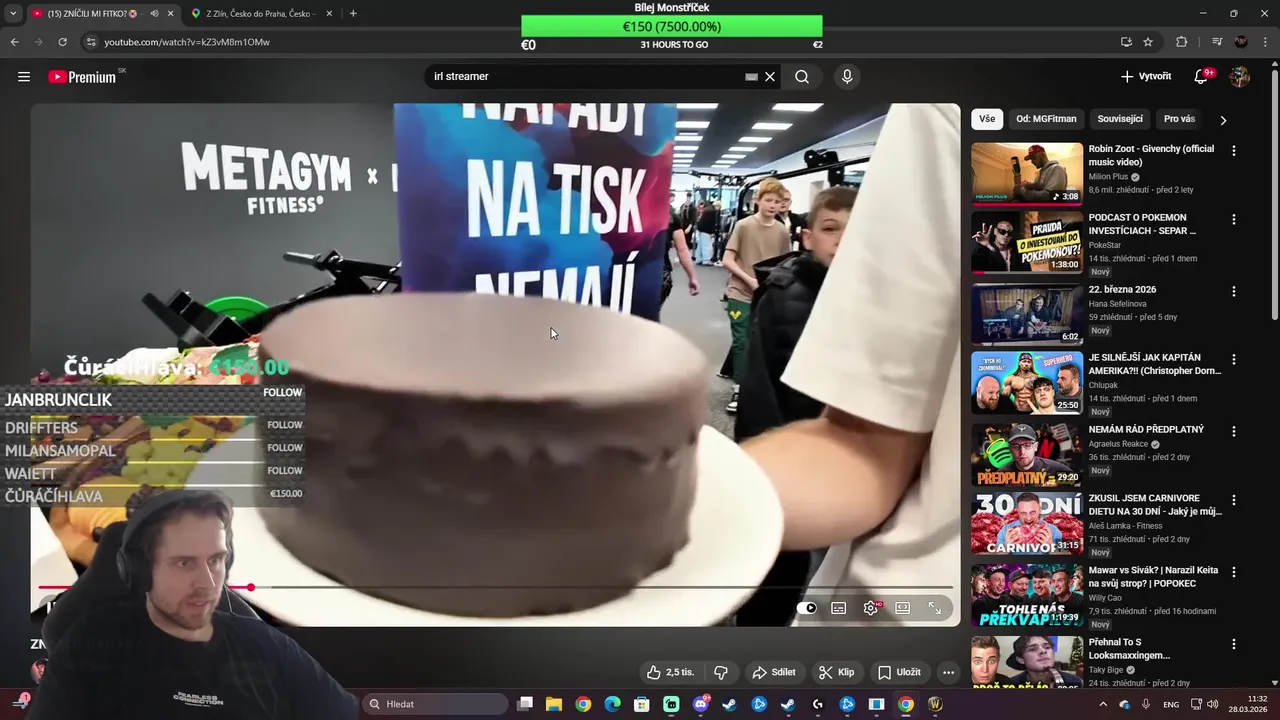
Task: Open Mawar vs Sivák video title
Action: [x=1152, y=577]
